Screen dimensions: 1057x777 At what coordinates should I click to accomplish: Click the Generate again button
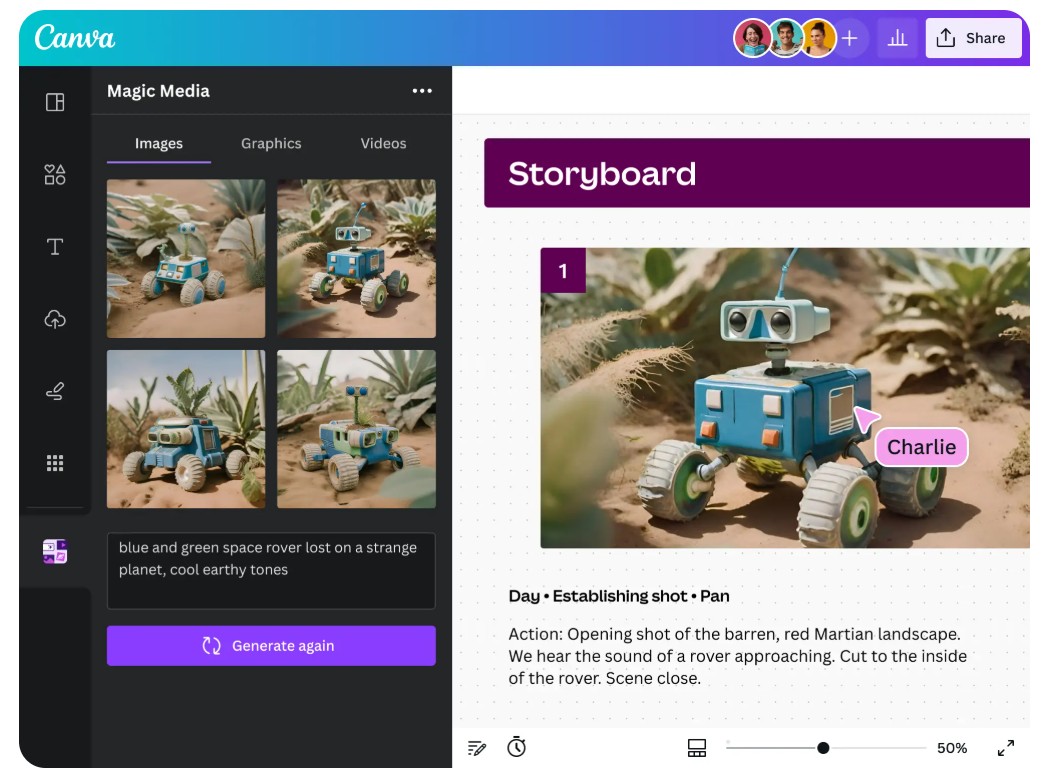(x=271, y=646)
